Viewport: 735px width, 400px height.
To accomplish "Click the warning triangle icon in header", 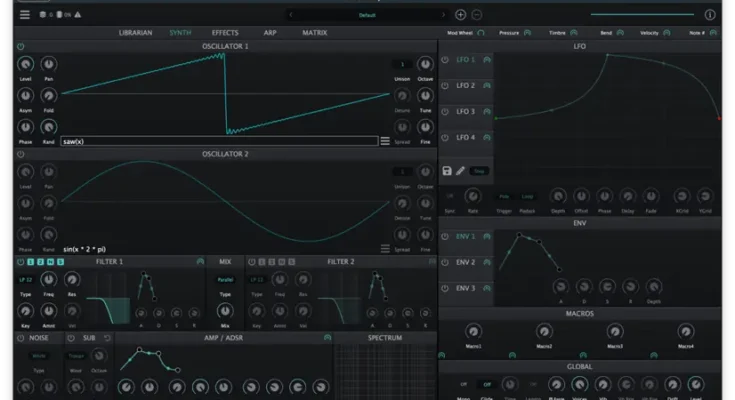I will 78,15.
